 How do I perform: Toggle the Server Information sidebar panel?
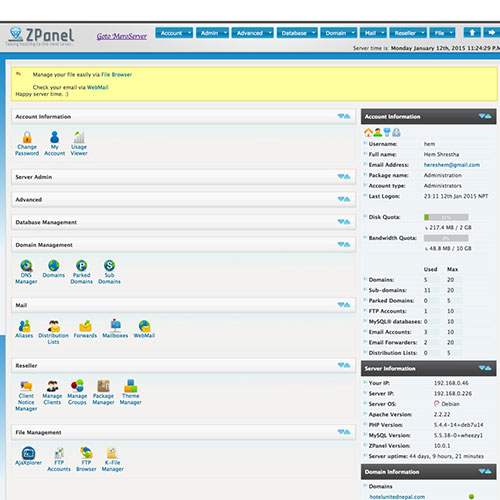(485, 368)
